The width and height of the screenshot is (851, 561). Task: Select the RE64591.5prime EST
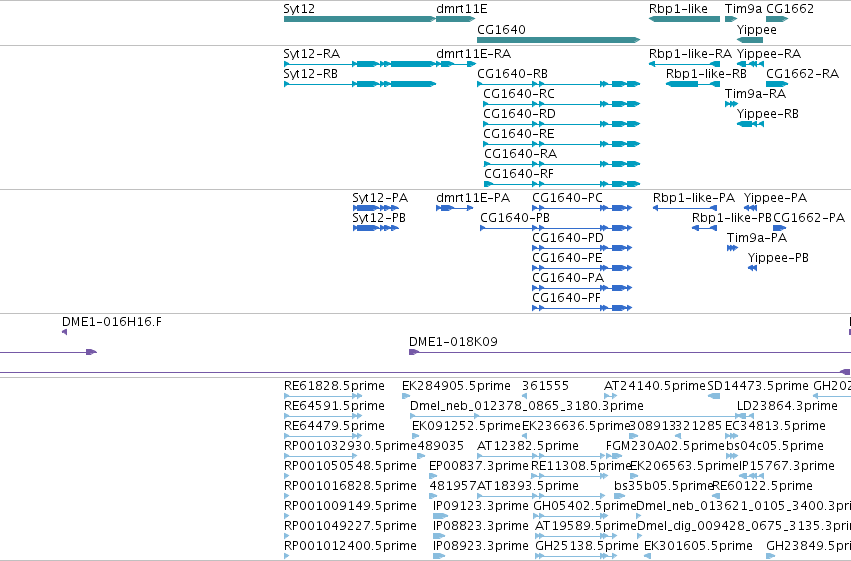point(322,417)
